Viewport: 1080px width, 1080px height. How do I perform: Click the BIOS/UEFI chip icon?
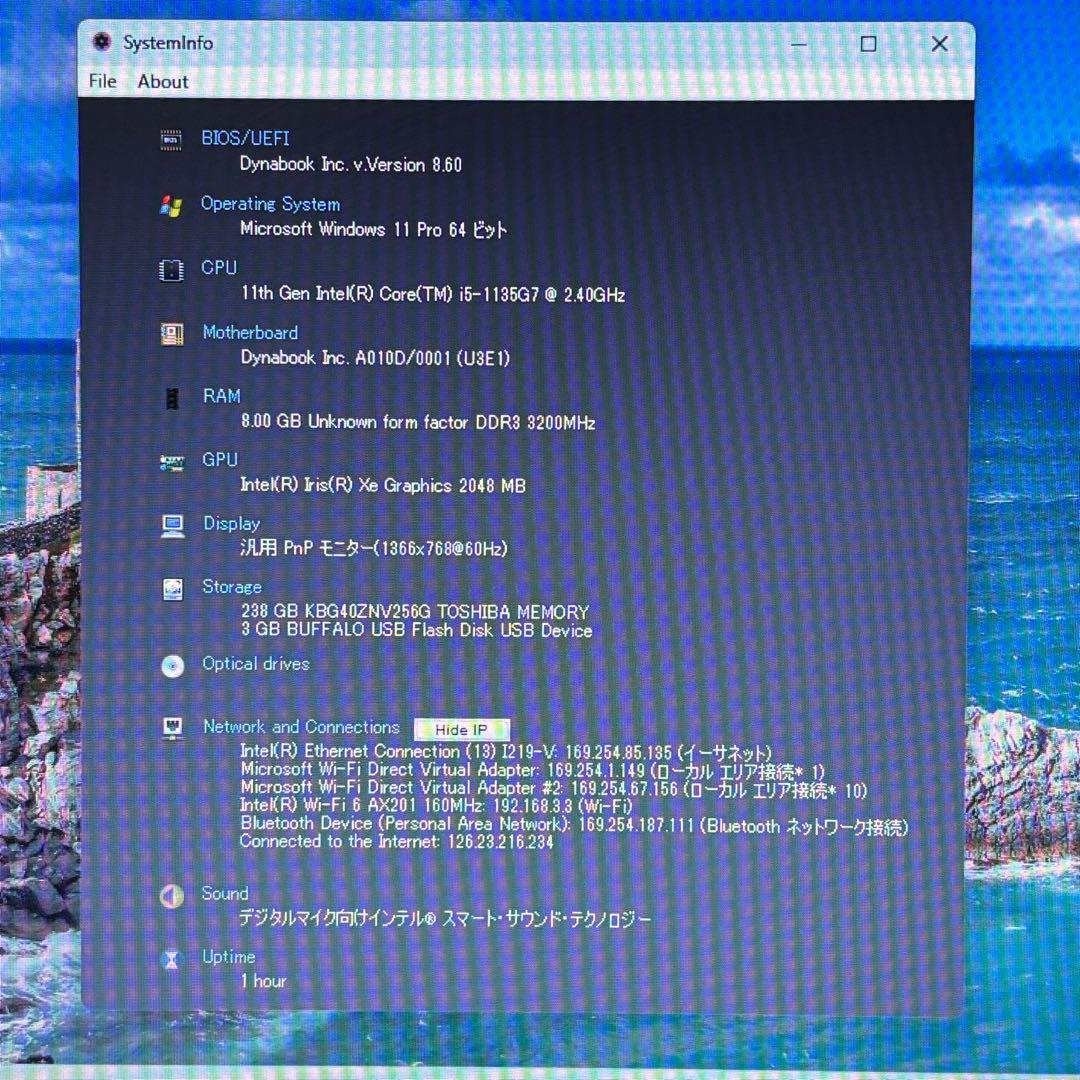171,140
